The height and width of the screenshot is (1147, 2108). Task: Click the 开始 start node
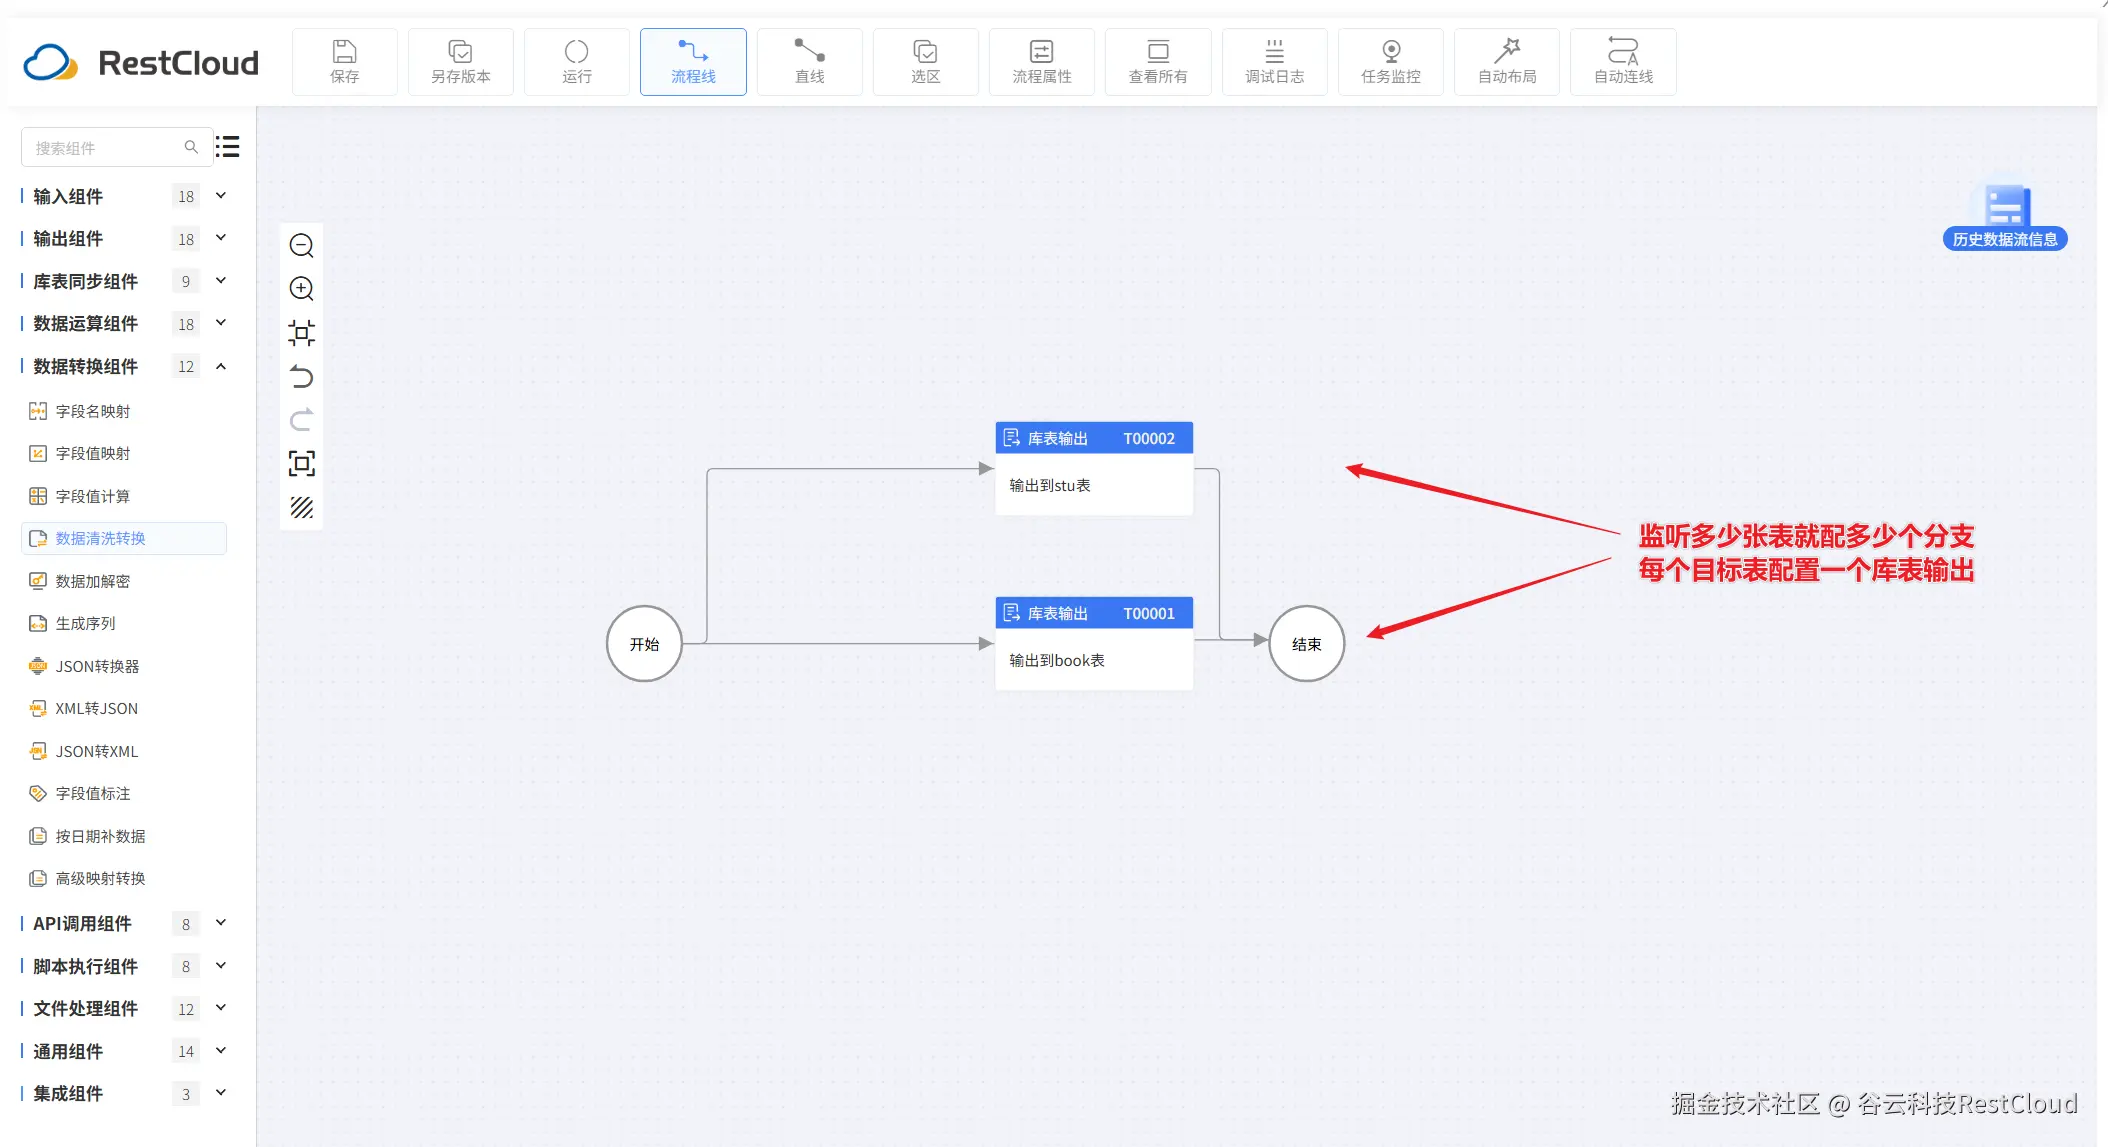[644, 644]
